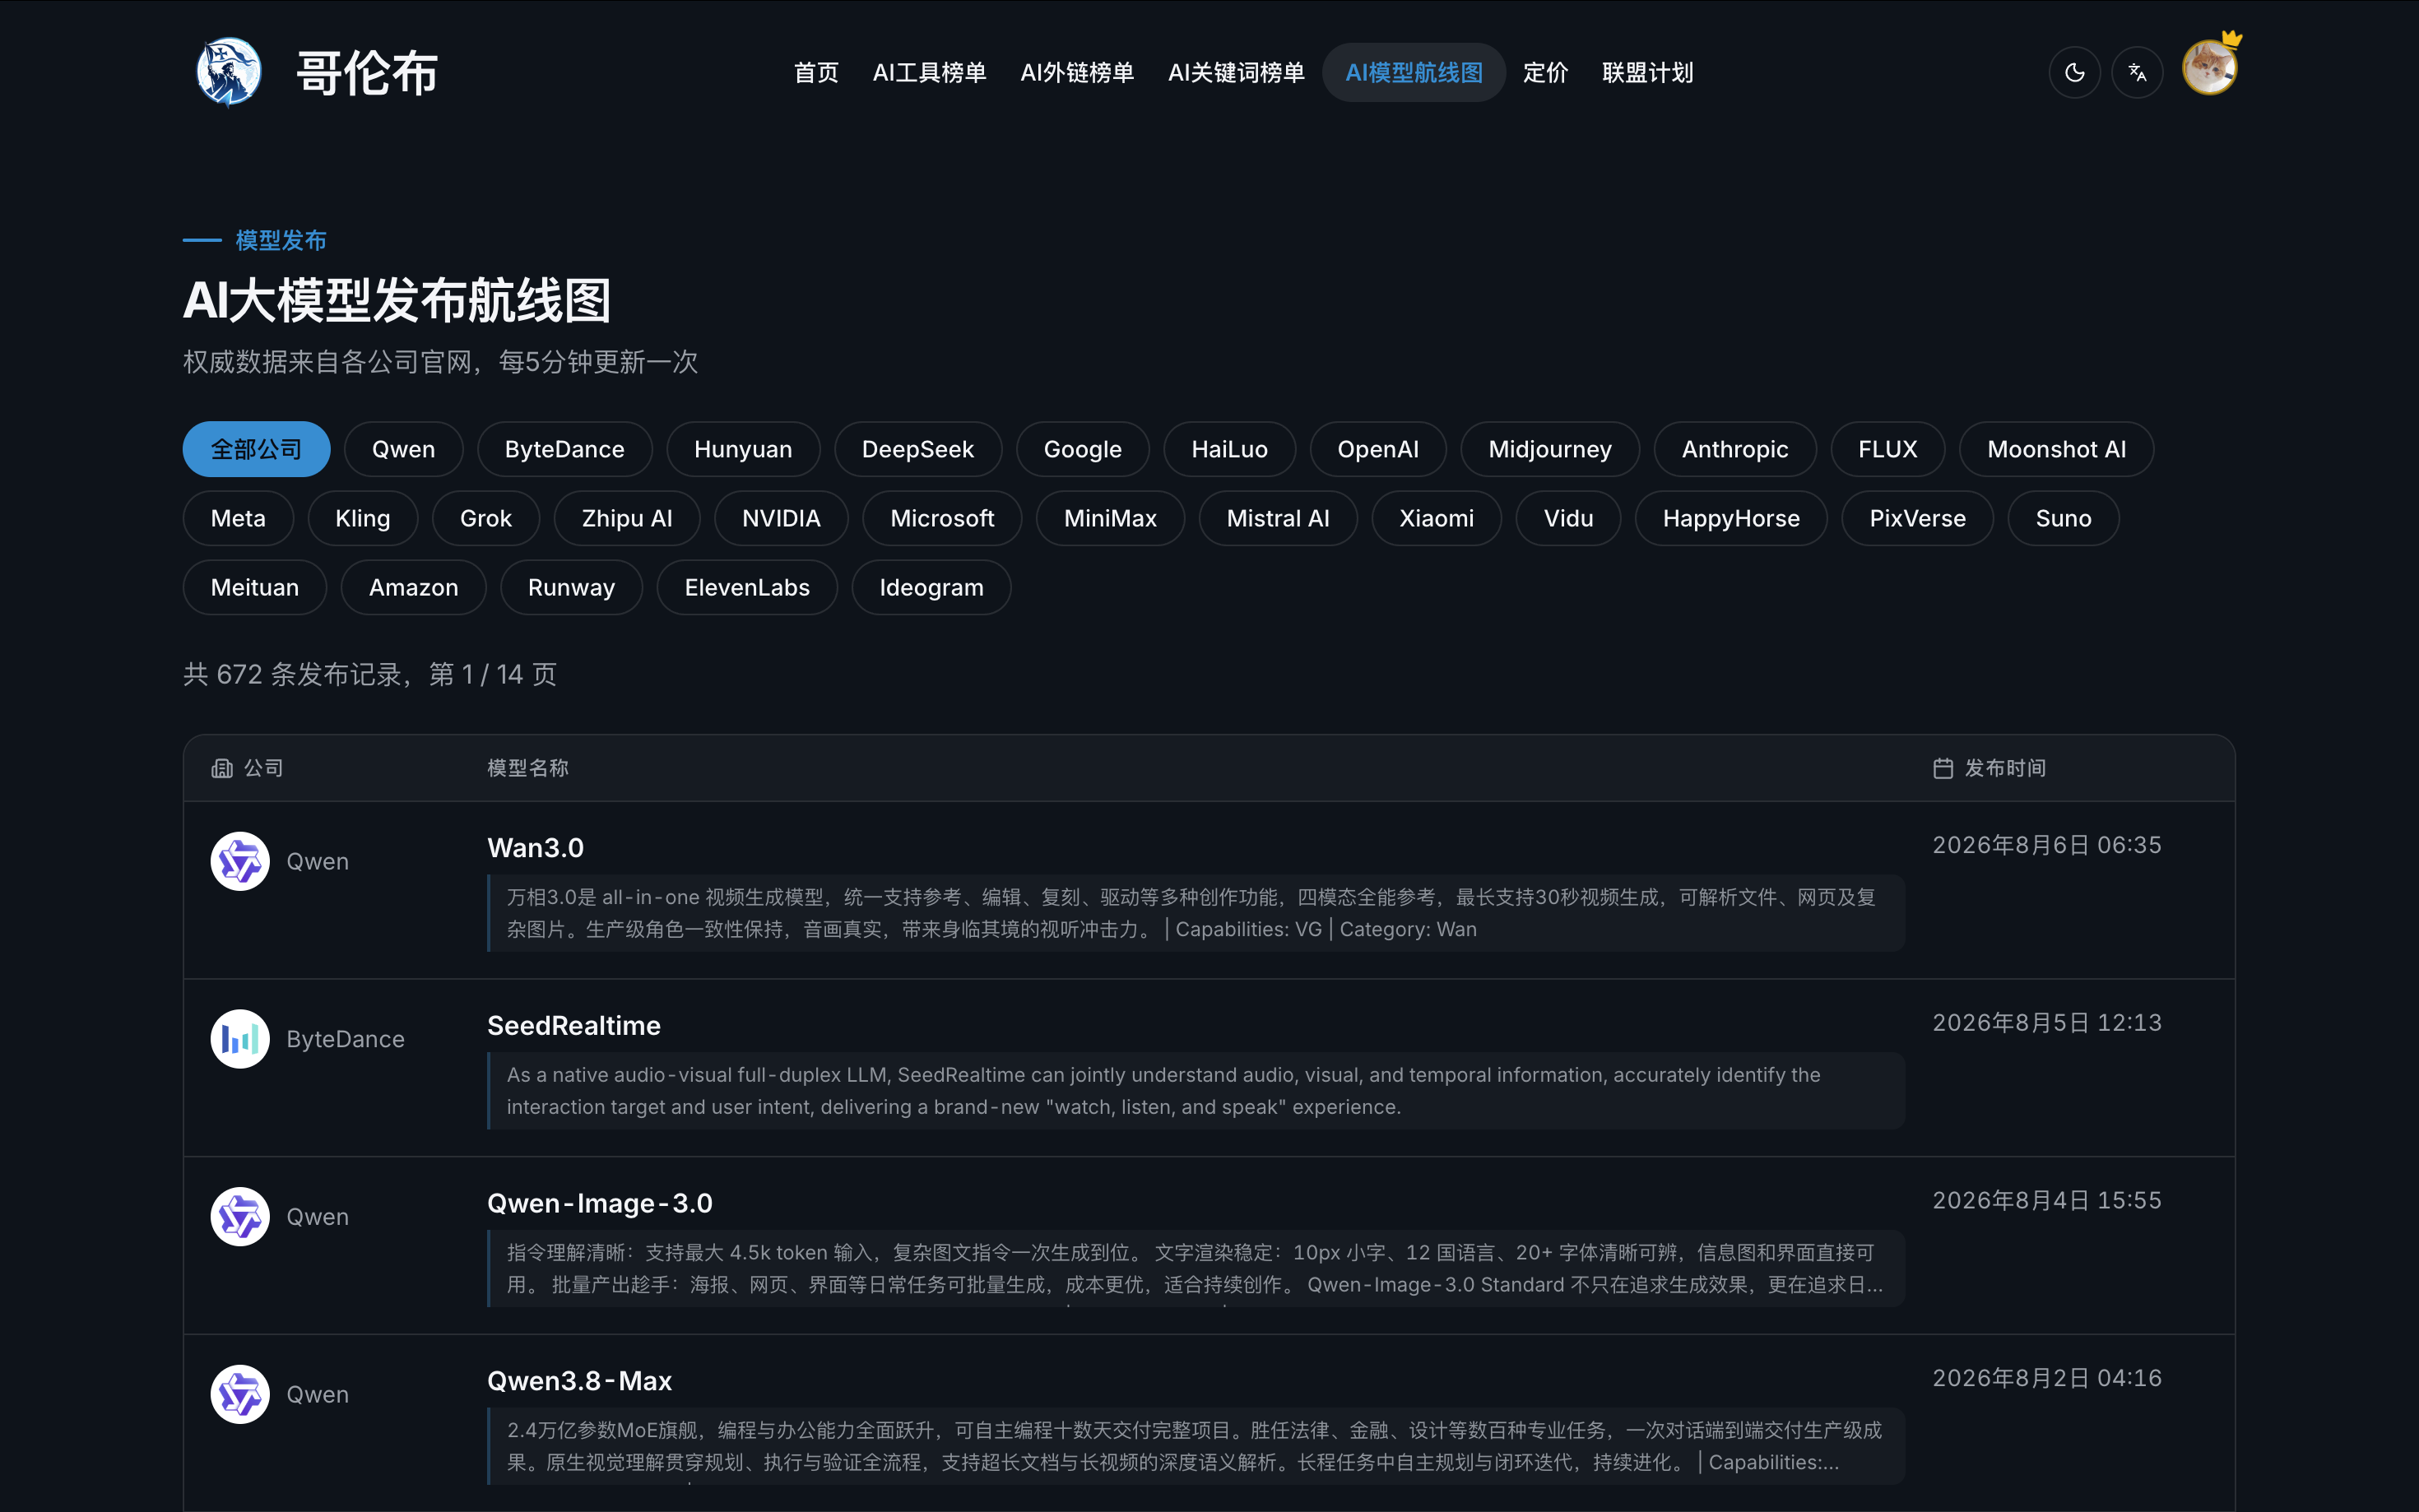This screenshot has width=2419, height=1512.
Task: Click the 2026年8月2日 04:16 release time
Action: click(x=2047, y=1378)
